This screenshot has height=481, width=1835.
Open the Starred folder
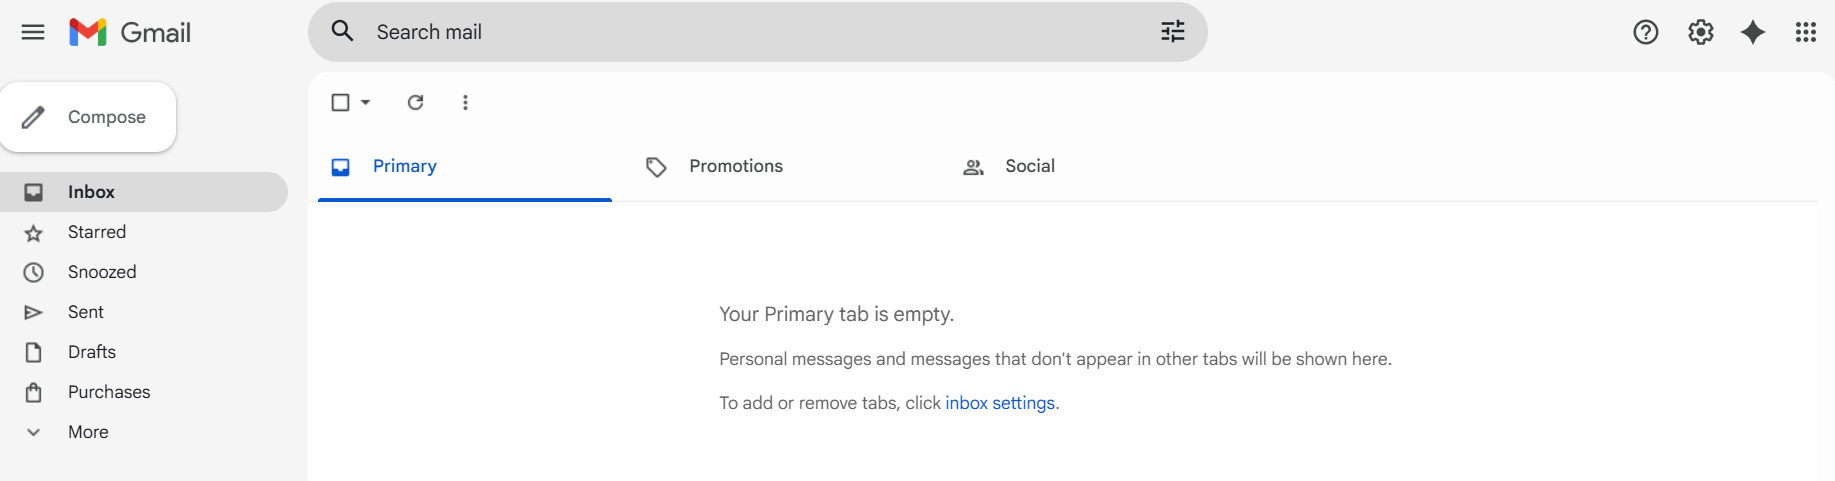pos(97,232)
